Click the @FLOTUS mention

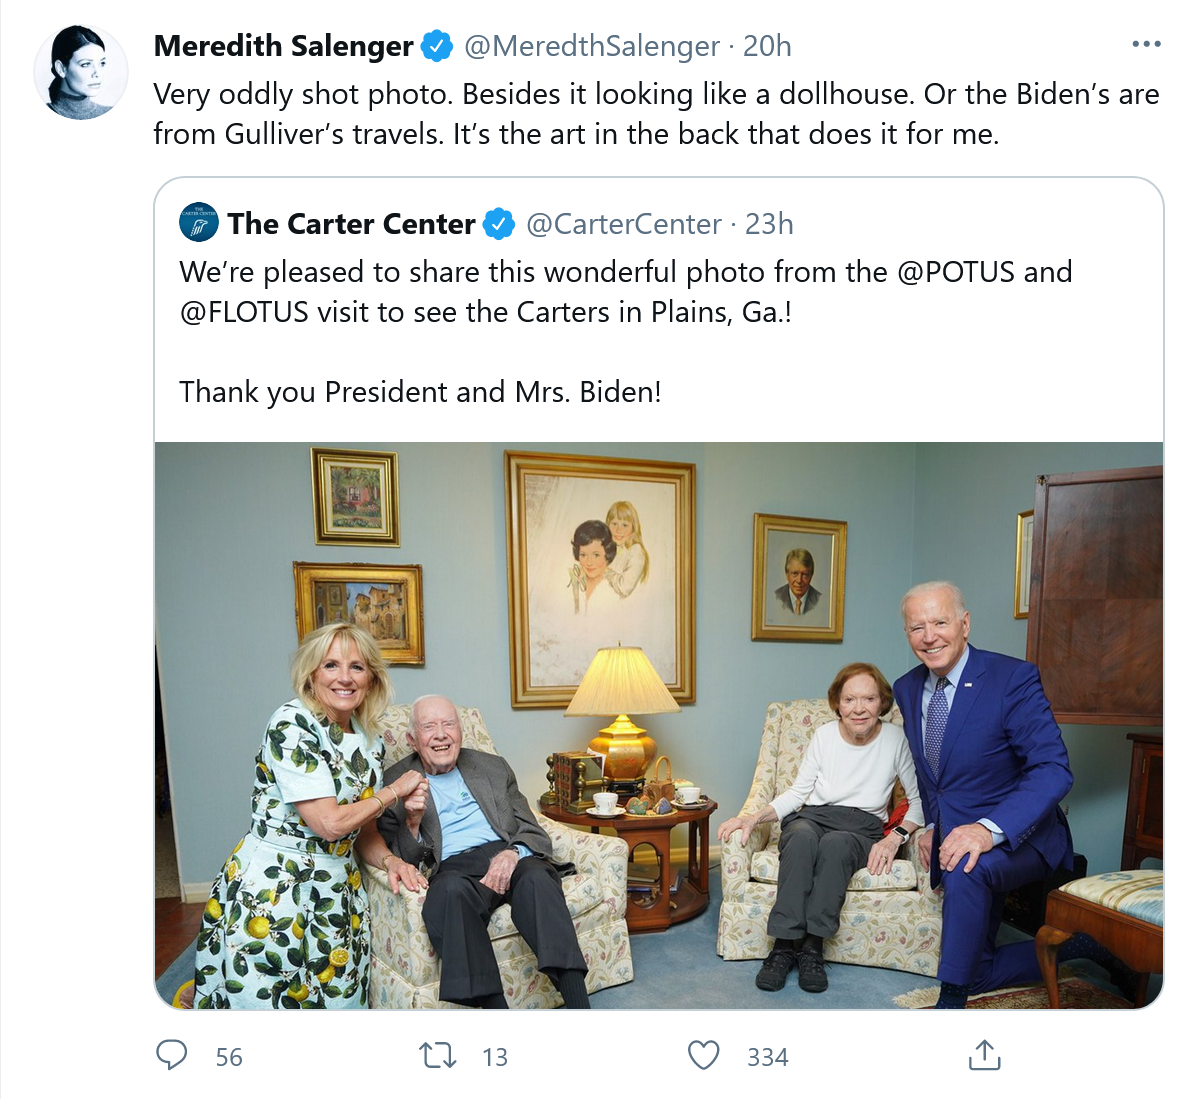click(244, 313)
